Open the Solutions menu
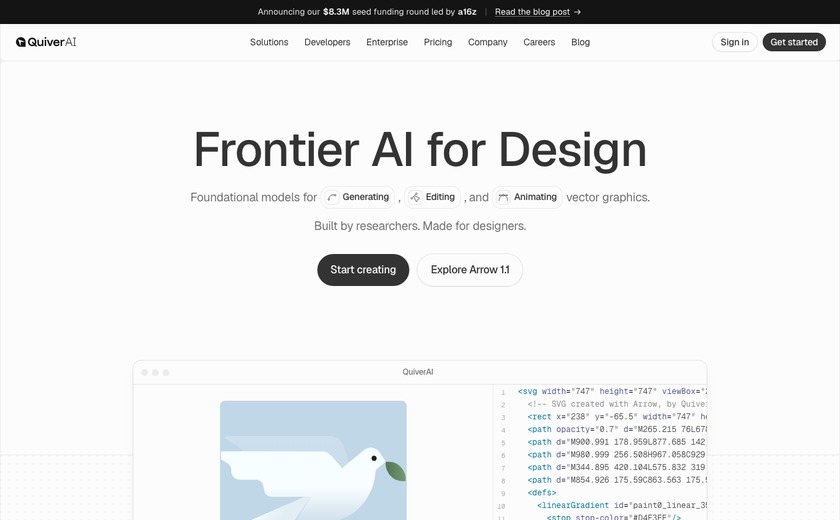840x520 pixels. [269, 42]
